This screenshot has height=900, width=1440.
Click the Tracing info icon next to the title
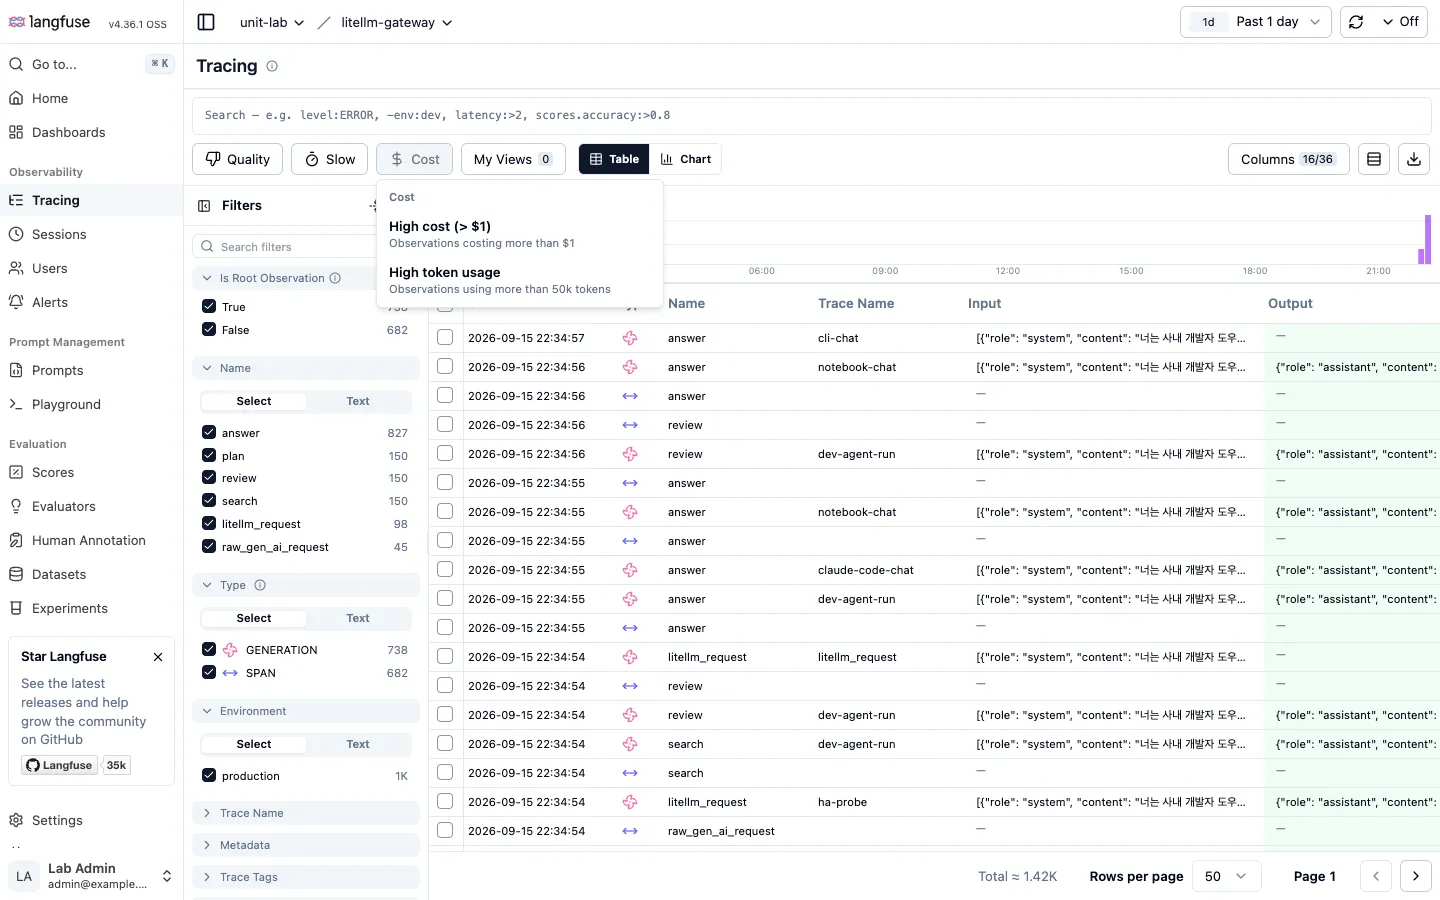click(x=272, y=66)
